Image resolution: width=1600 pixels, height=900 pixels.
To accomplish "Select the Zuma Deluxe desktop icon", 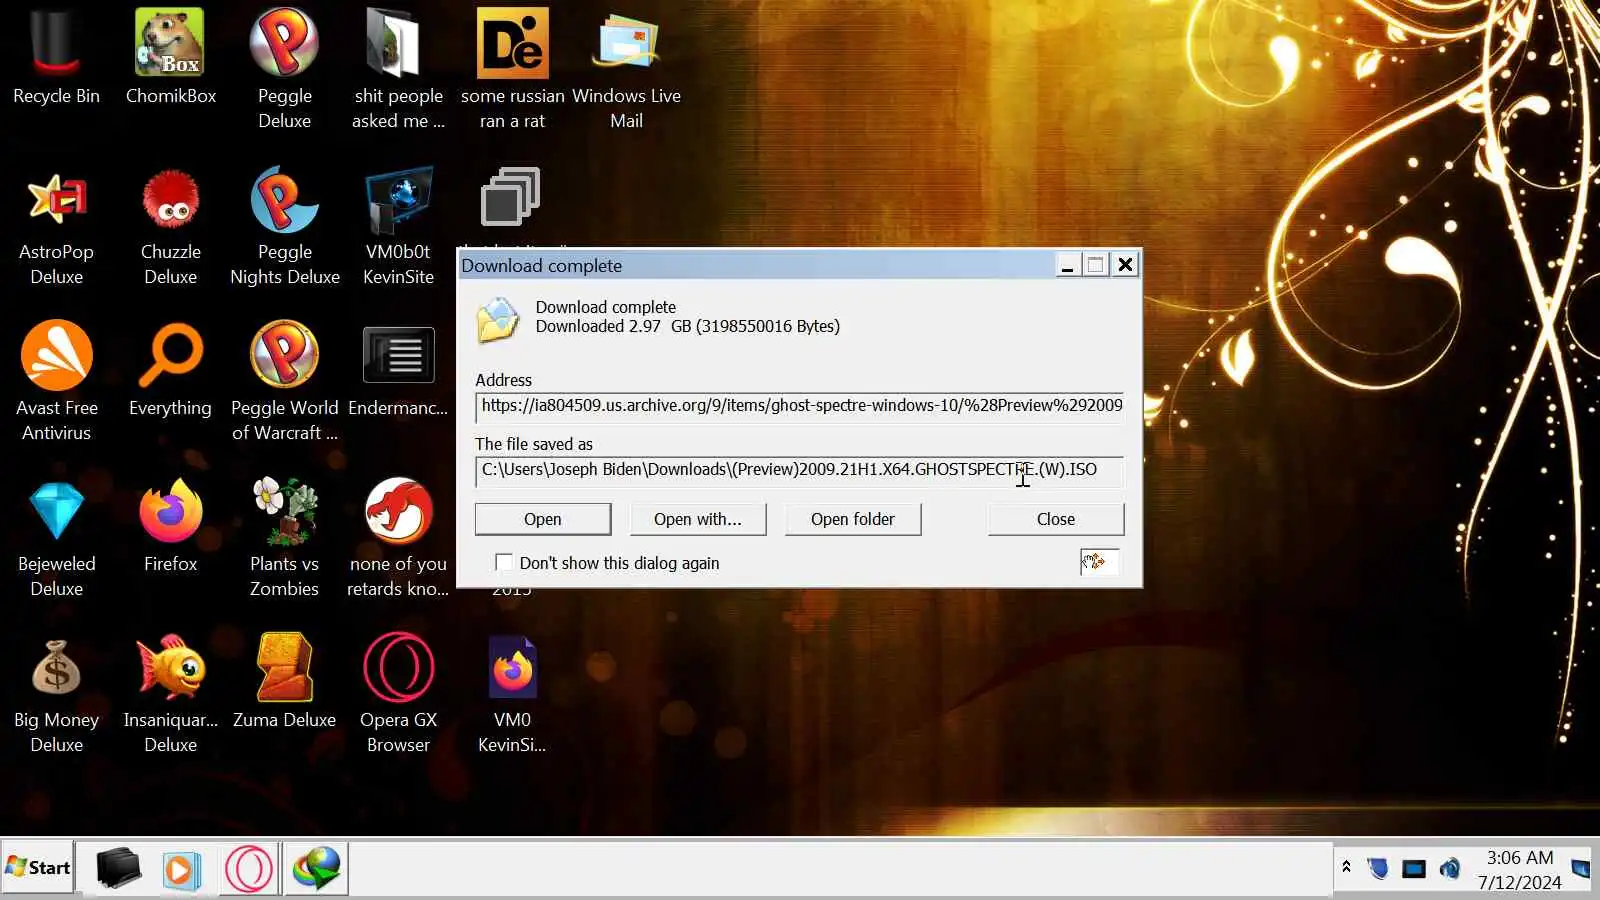I will pyautogui.click(x=284, y=681).
